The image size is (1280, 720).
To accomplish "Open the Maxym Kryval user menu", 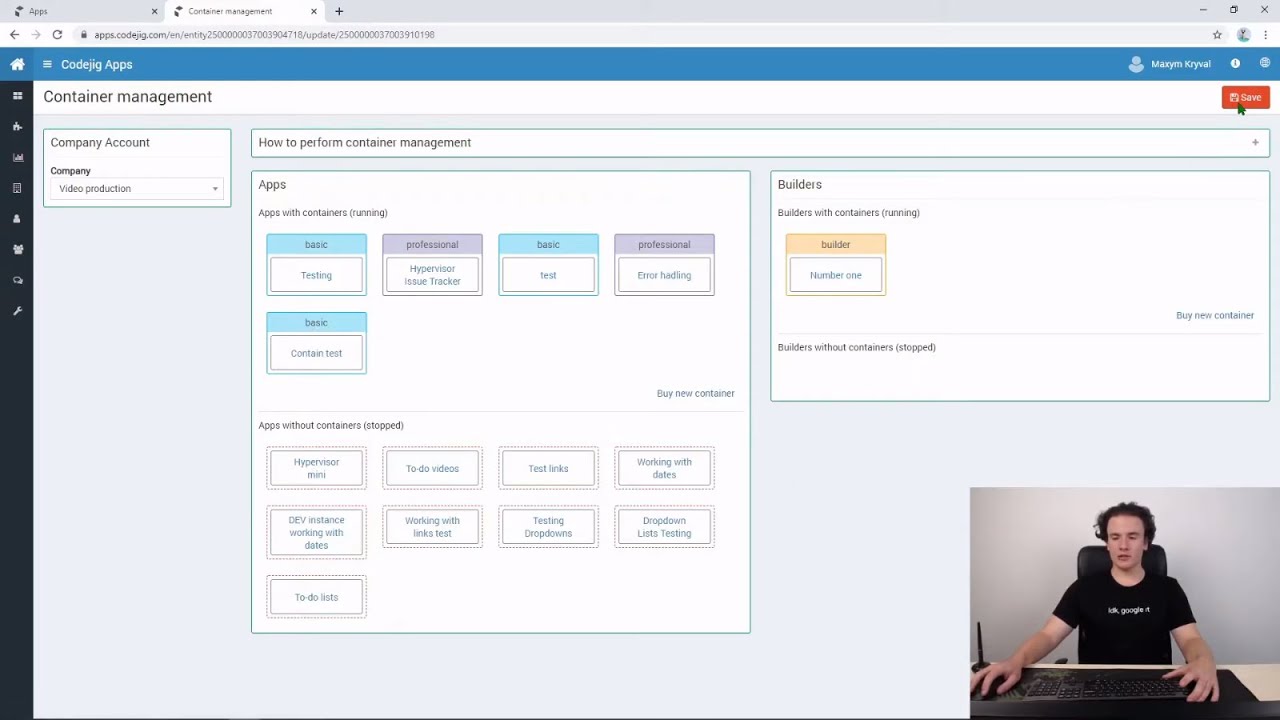I will click(1169, 64).
